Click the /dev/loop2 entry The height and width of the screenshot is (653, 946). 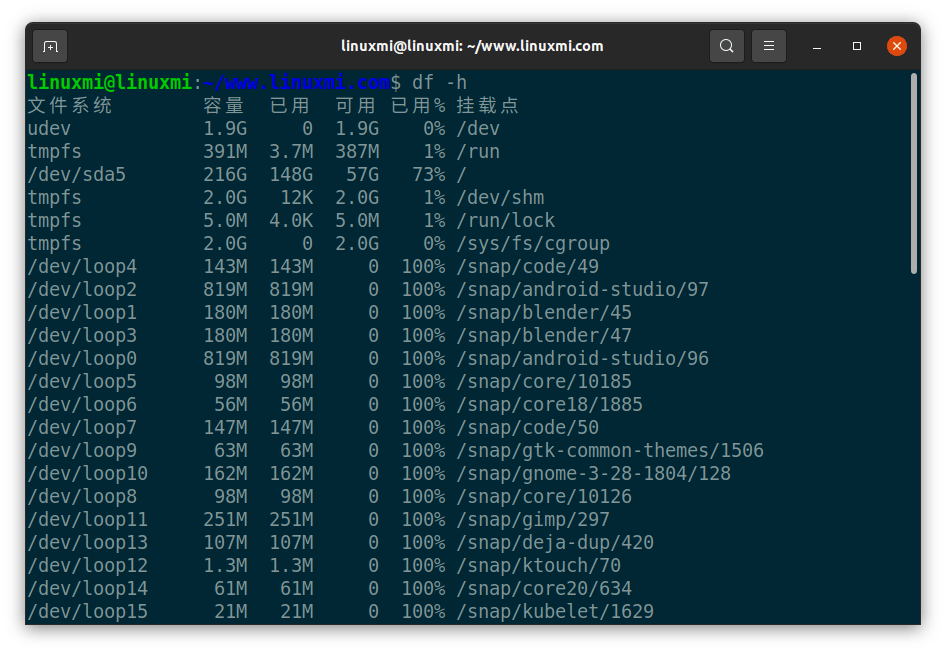(82, 290)
